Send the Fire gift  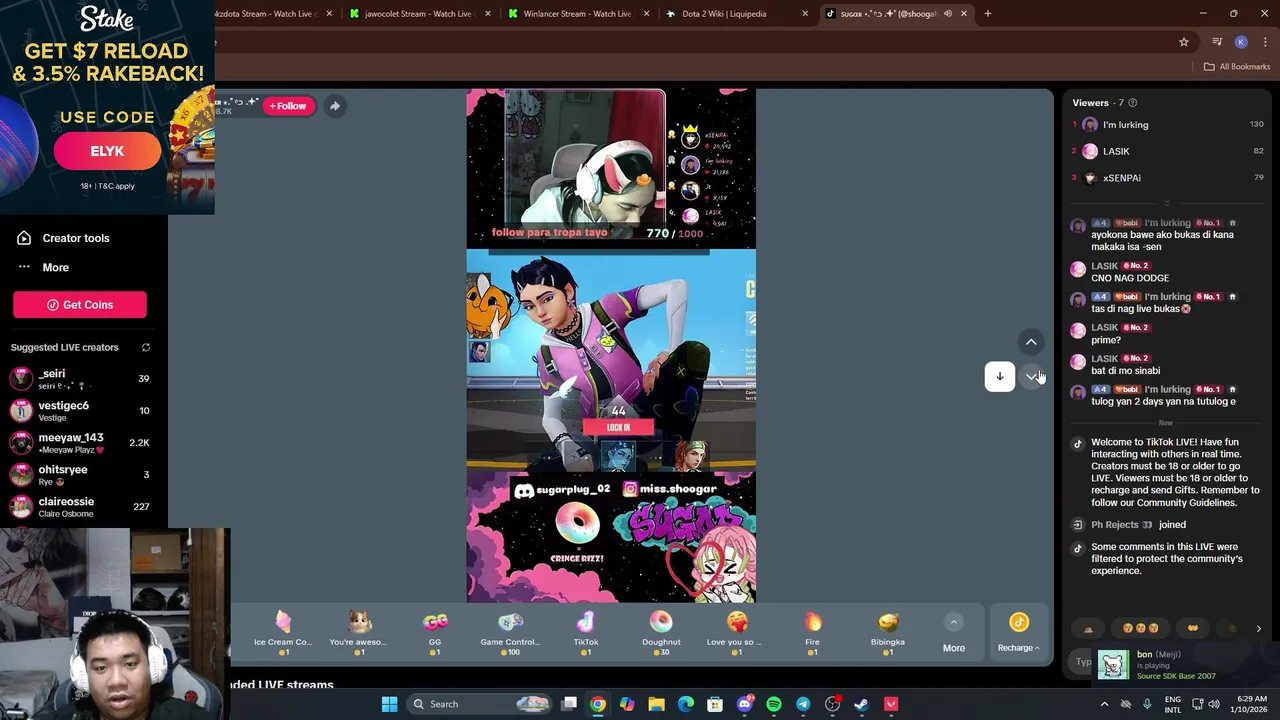point(812,634)
